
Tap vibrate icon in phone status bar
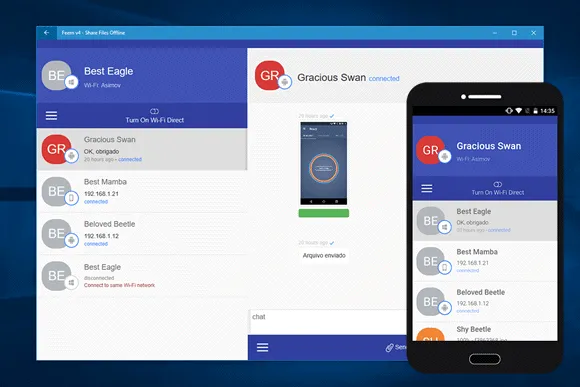(509, 111)
